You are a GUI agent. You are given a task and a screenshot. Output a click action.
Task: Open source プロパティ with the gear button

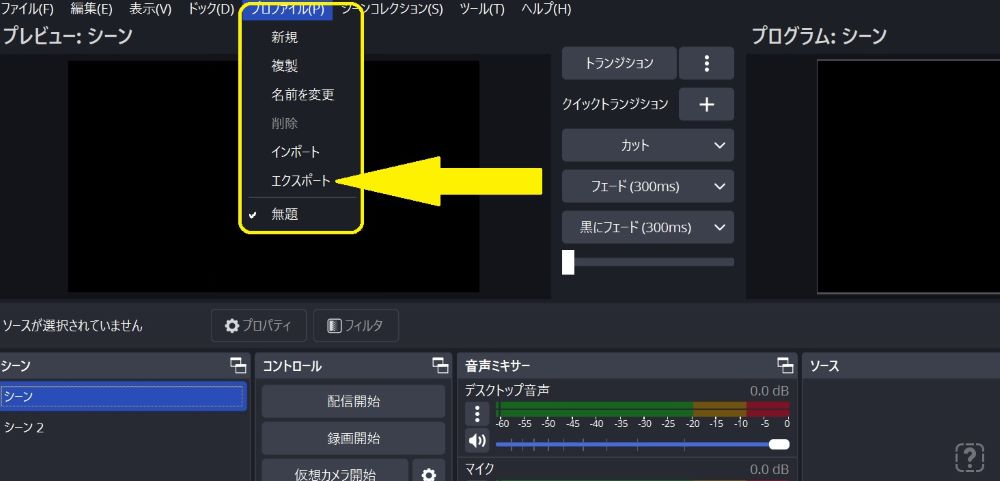click(258, 326)
